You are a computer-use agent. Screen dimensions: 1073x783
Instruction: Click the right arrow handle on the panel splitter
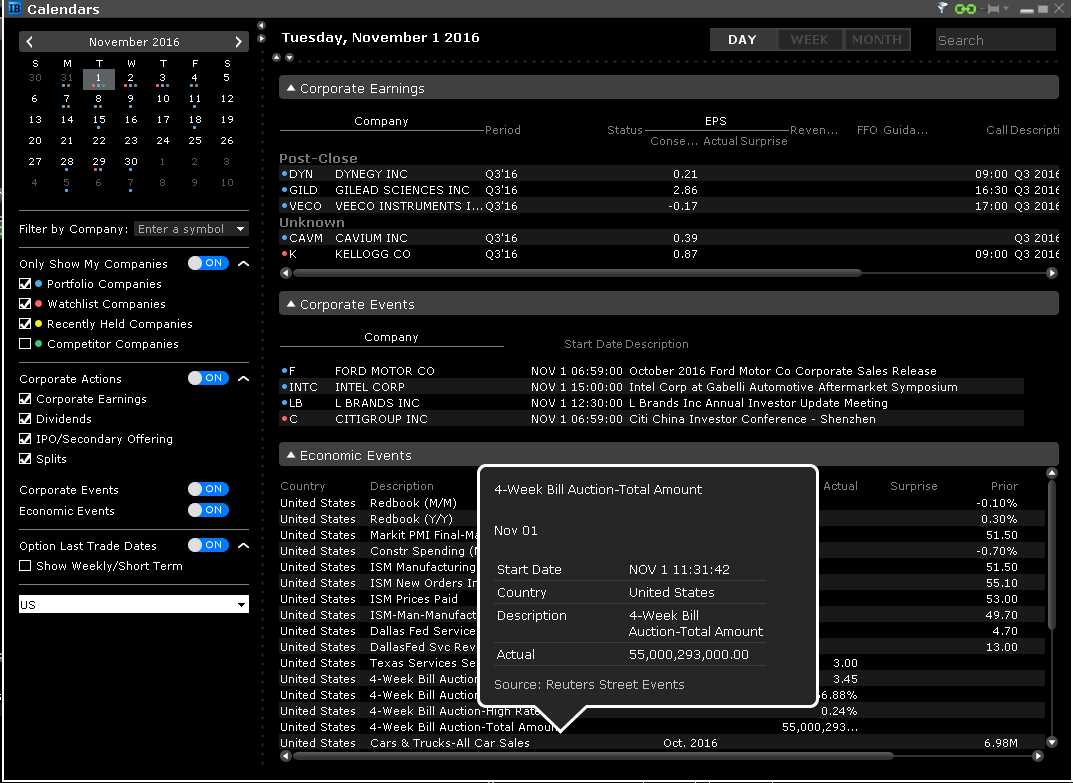pos(261,38)
